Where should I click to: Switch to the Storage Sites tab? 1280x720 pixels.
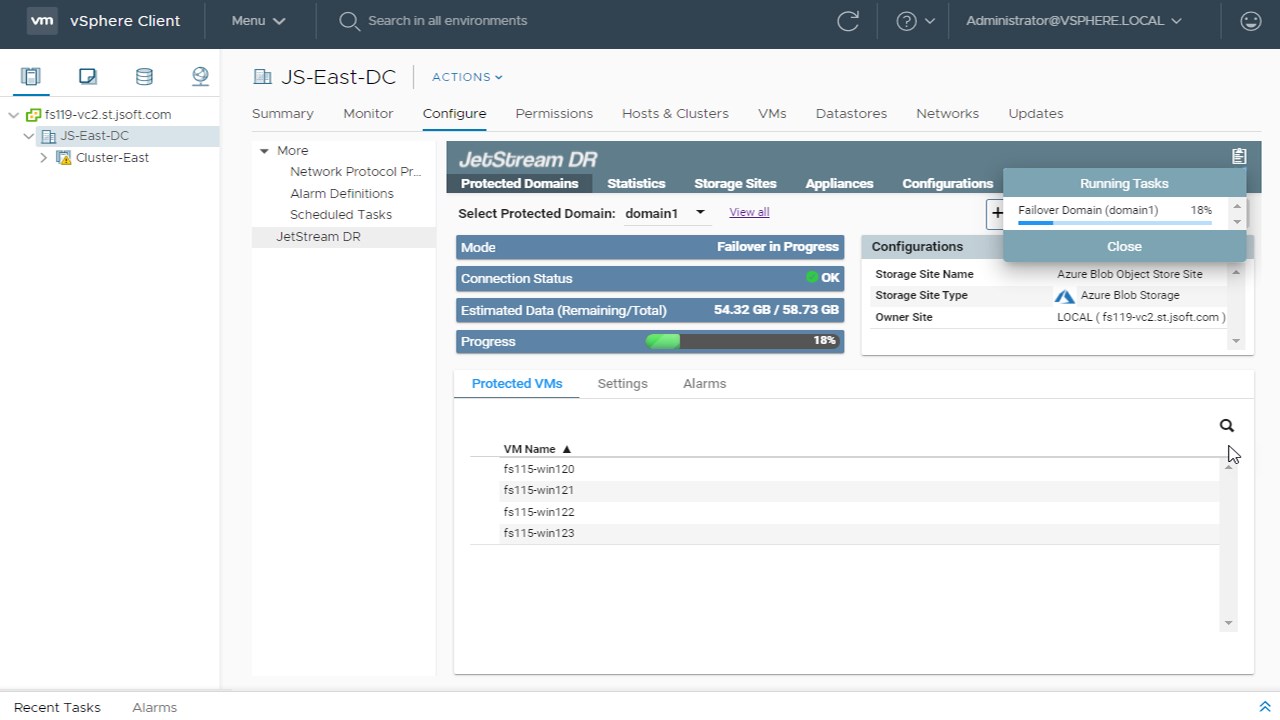(735, 183)
